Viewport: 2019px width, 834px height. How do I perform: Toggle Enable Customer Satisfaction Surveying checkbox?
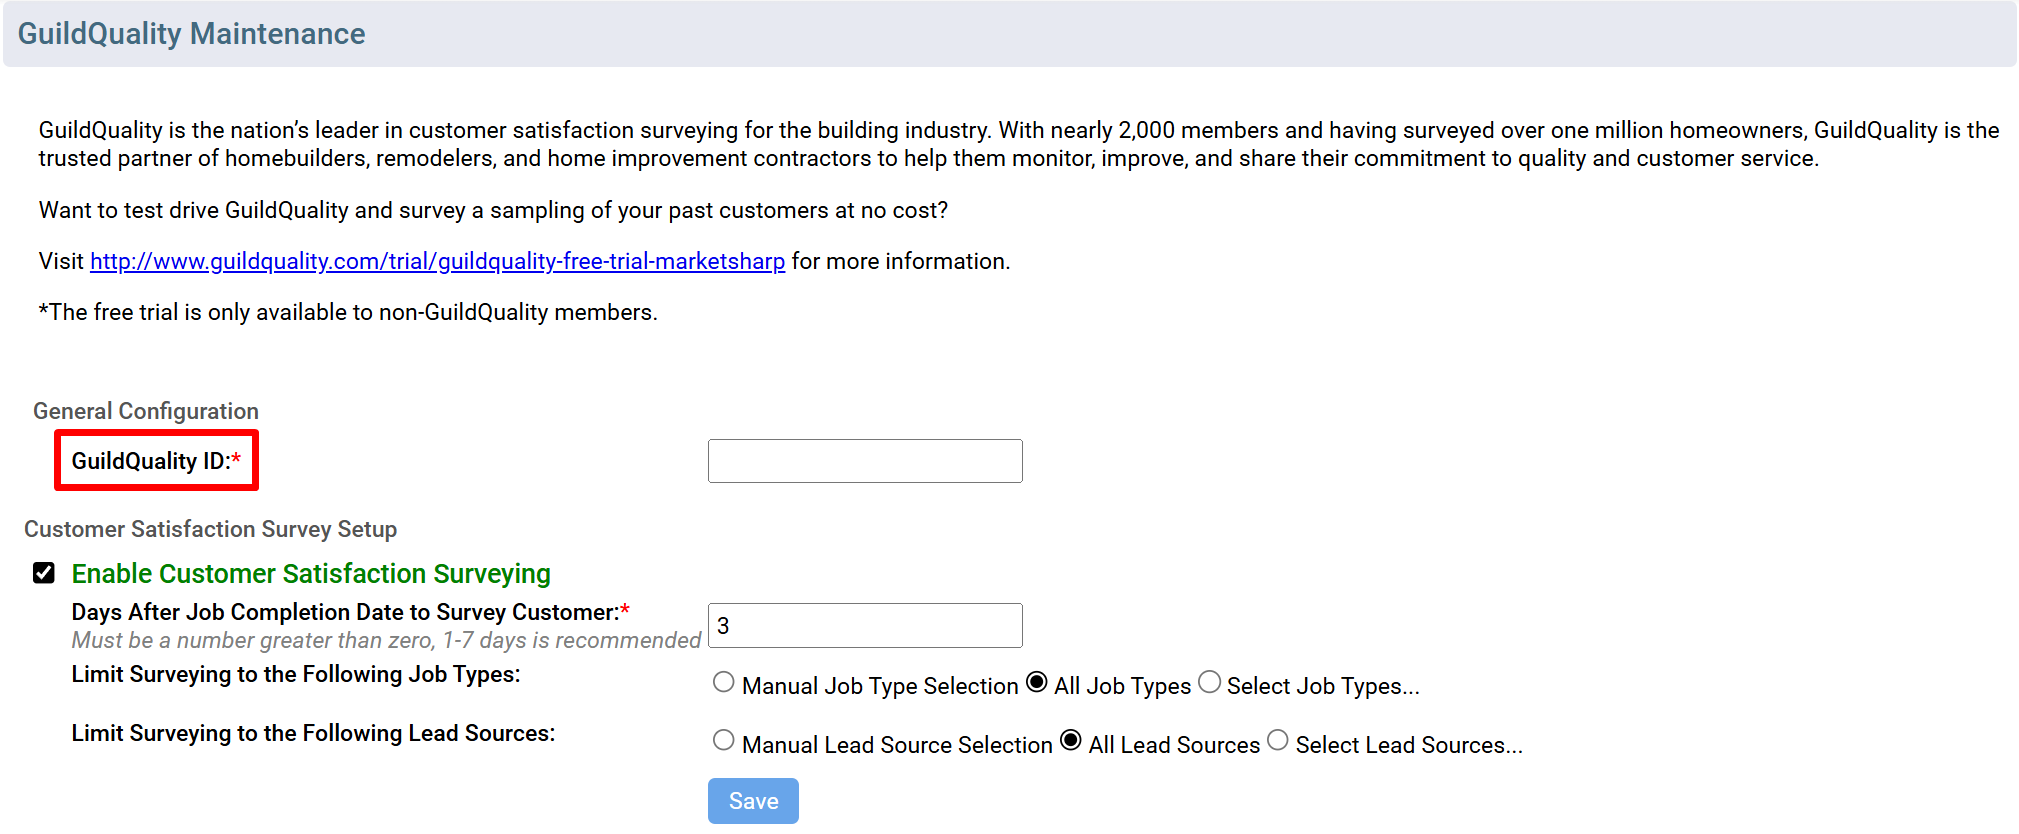point(44,573)
